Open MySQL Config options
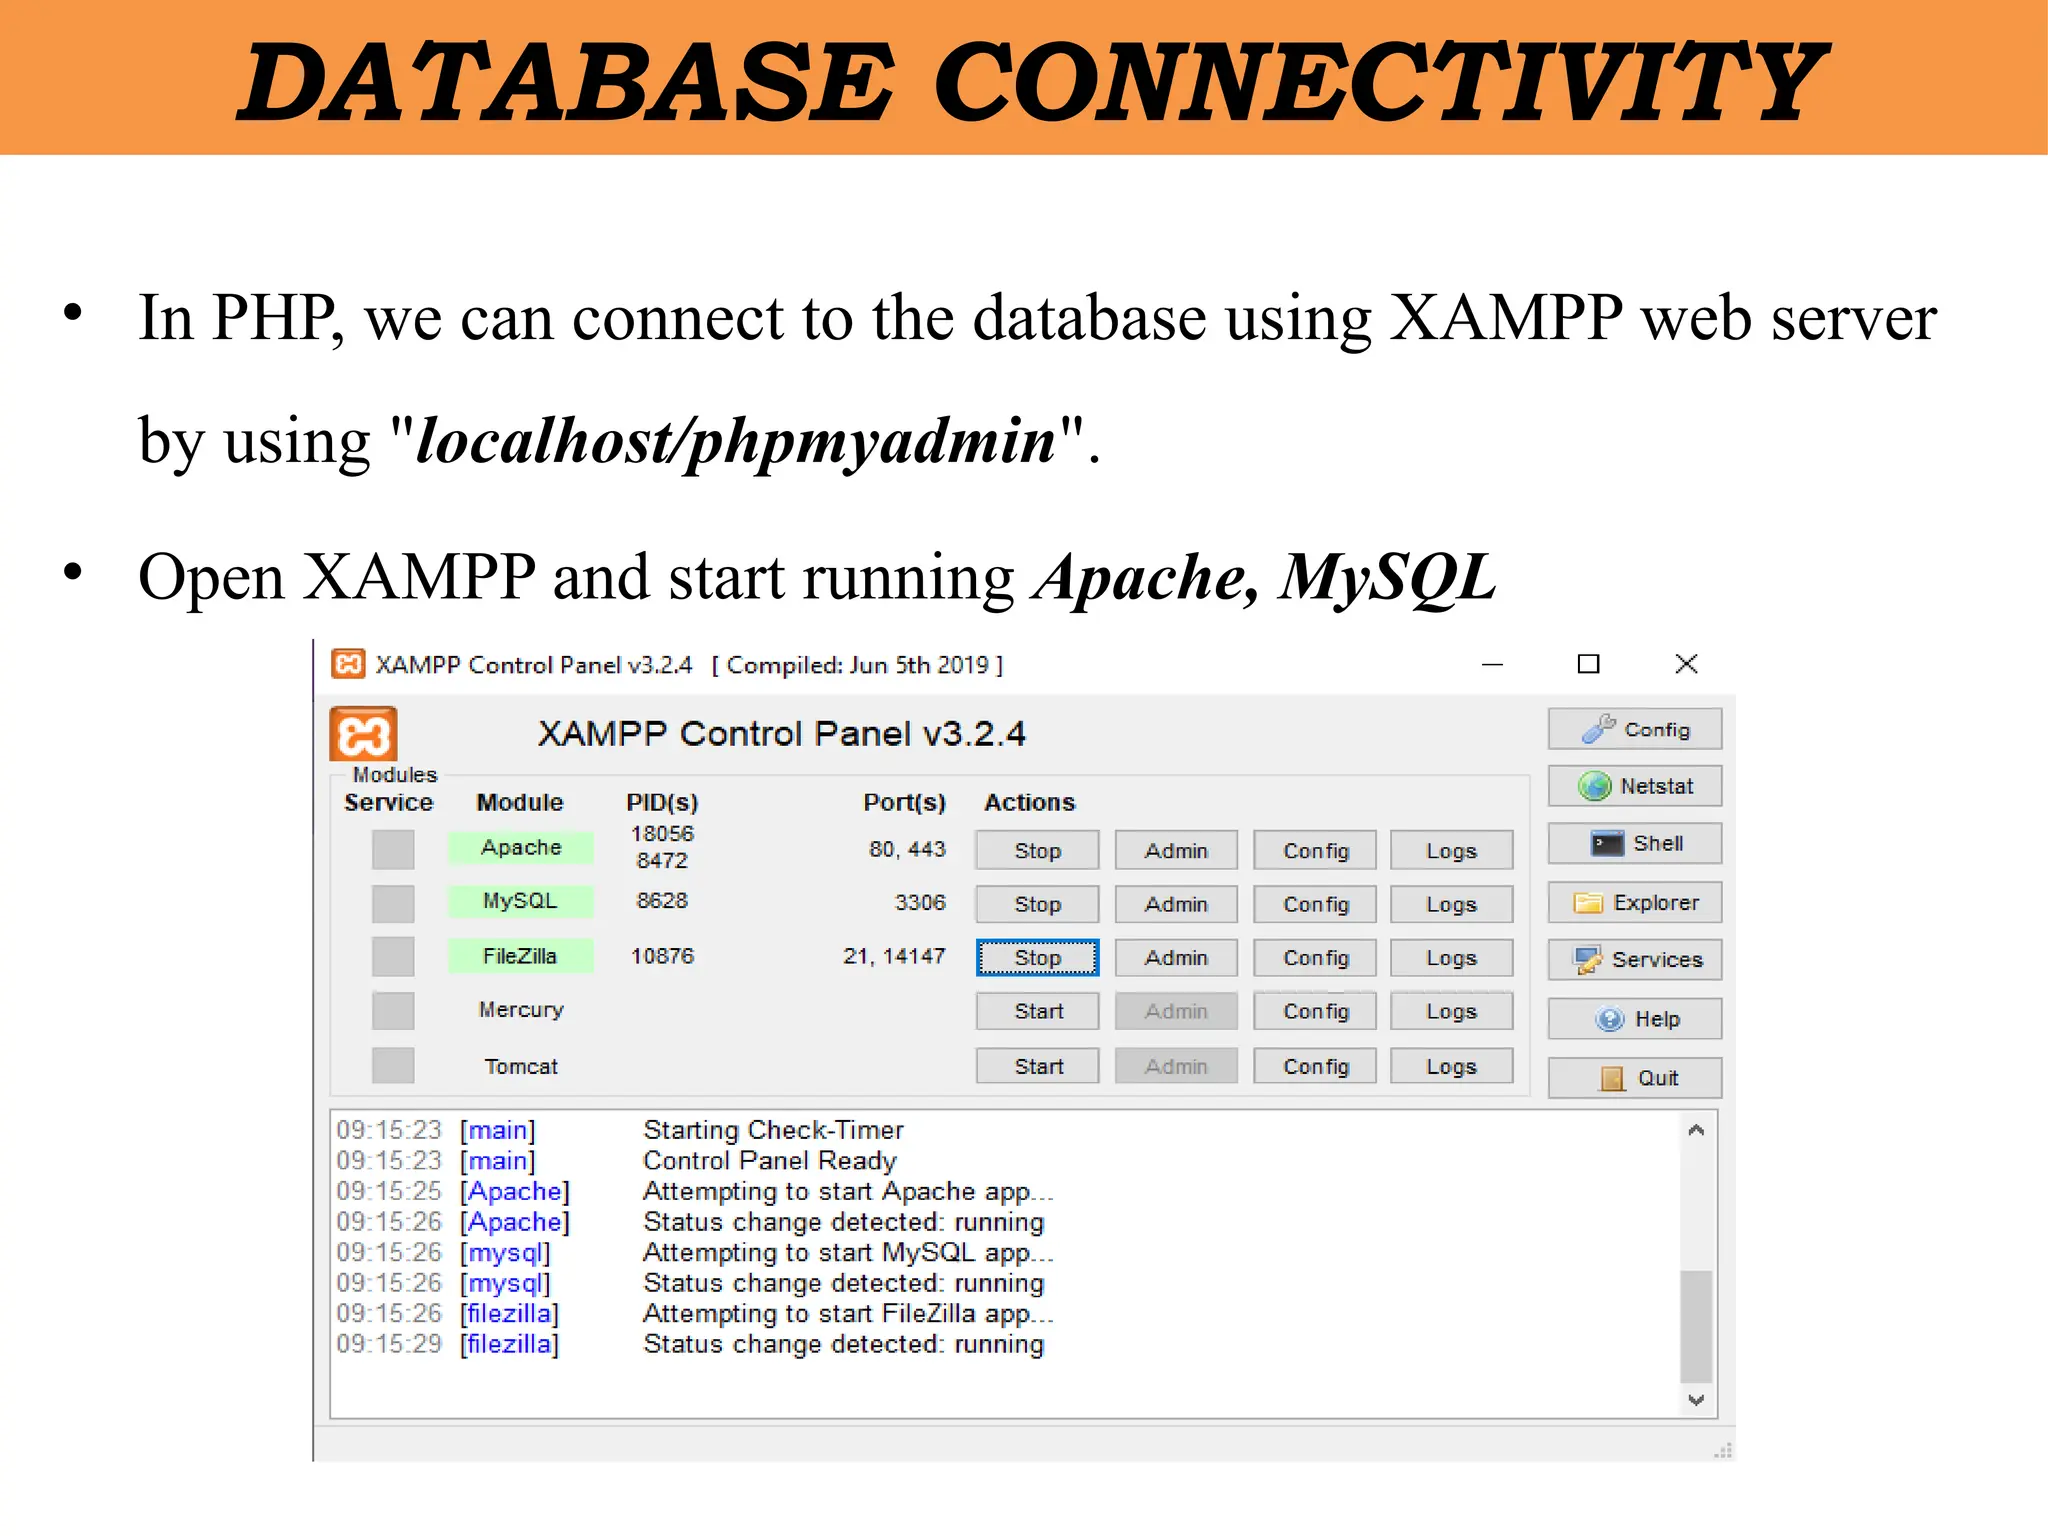Screen dimensions: 2048x1536 1315,904
